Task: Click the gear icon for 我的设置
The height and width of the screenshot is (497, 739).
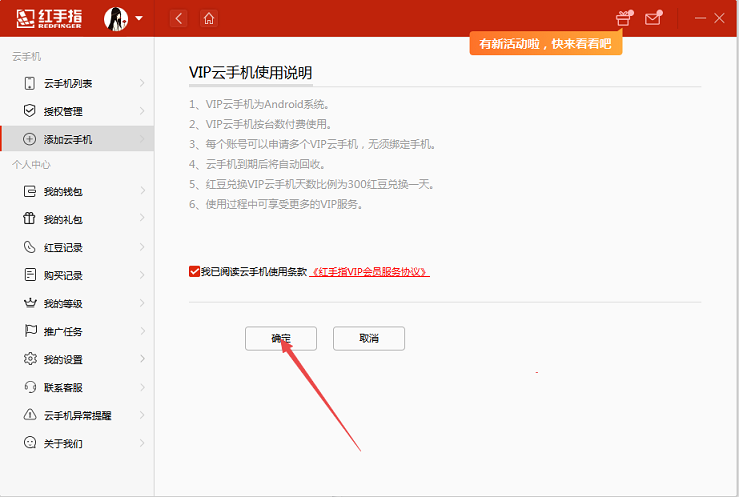Action: click(30, 358)
